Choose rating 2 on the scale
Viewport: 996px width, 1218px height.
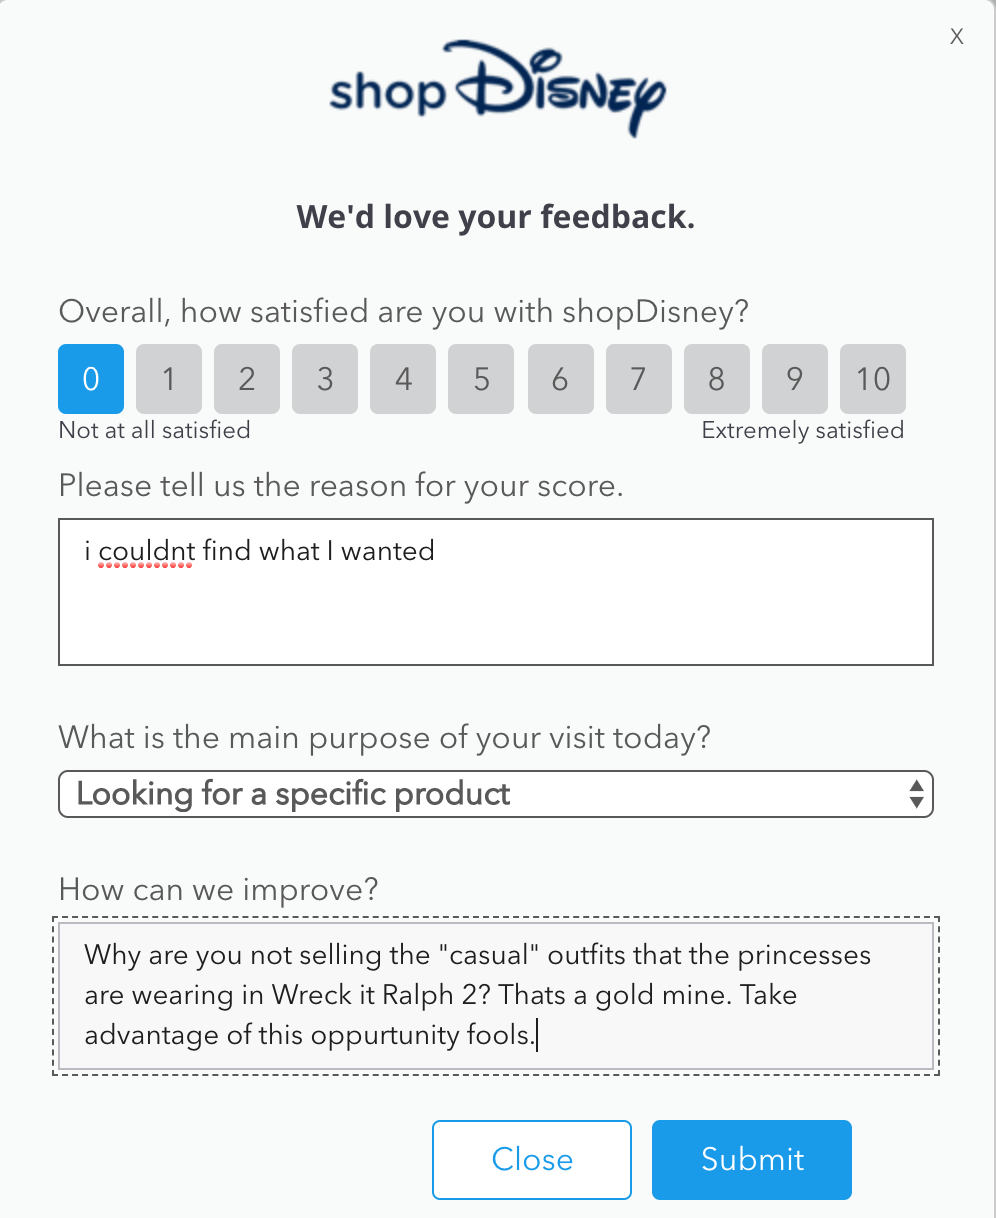(x=247, y=379)
